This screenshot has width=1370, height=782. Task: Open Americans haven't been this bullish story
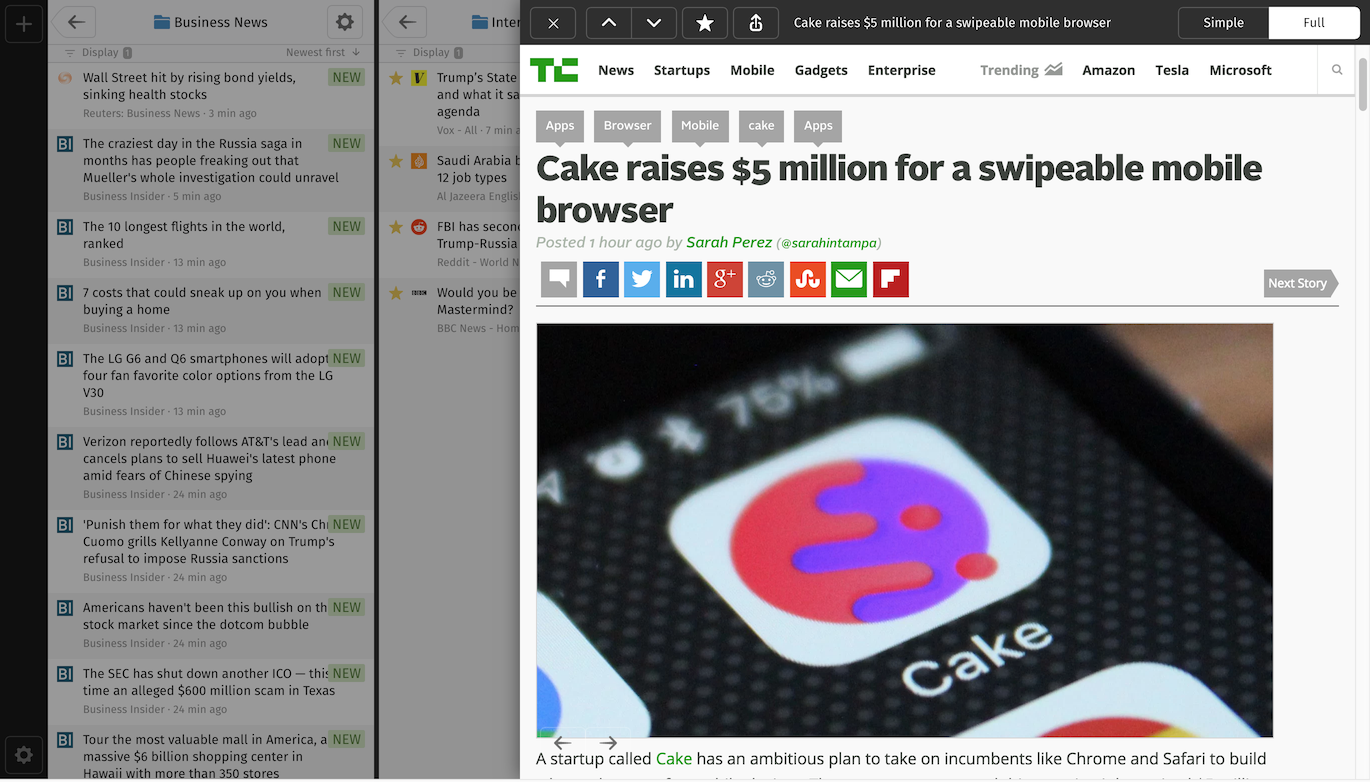[x=211, y=625]
